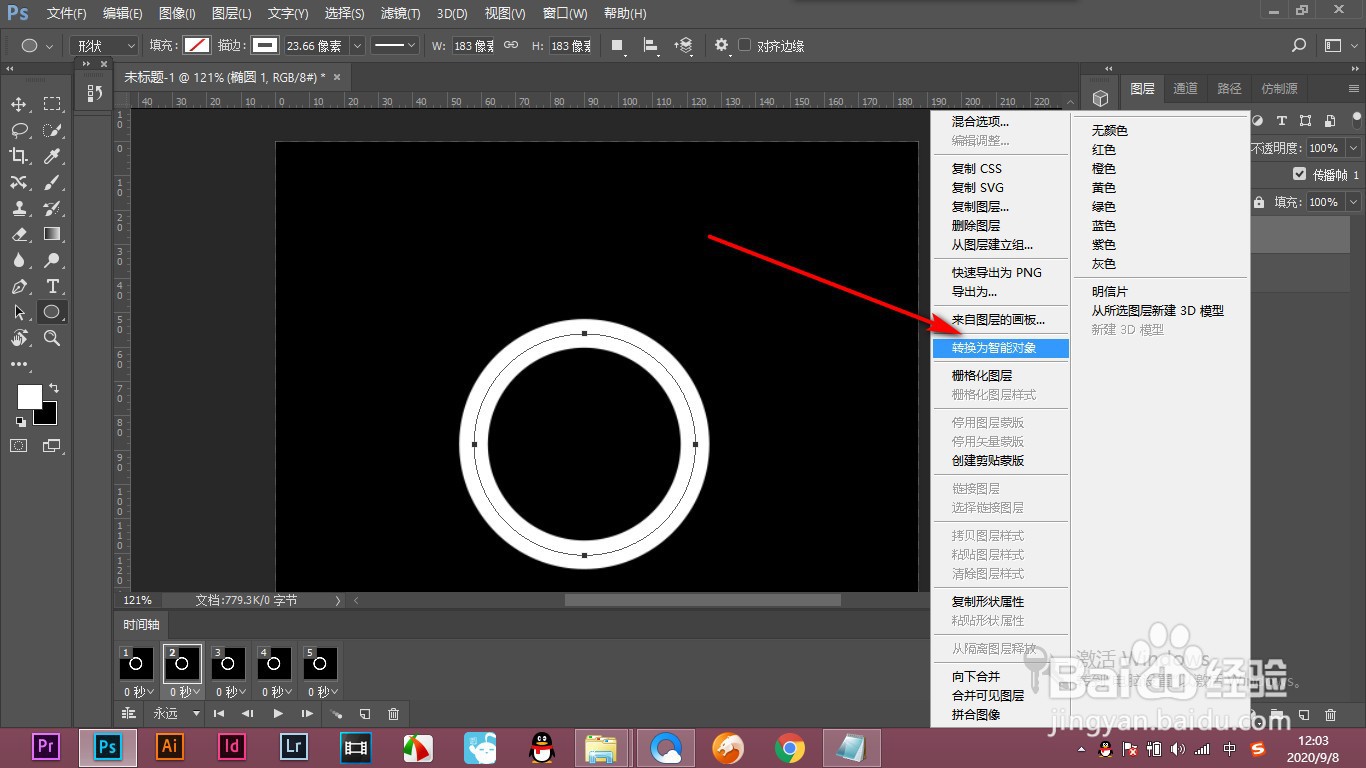Viewport: 1366px width, 768px height.
Task: Click the tween animation frames icon
Action: tap(337, 714)
